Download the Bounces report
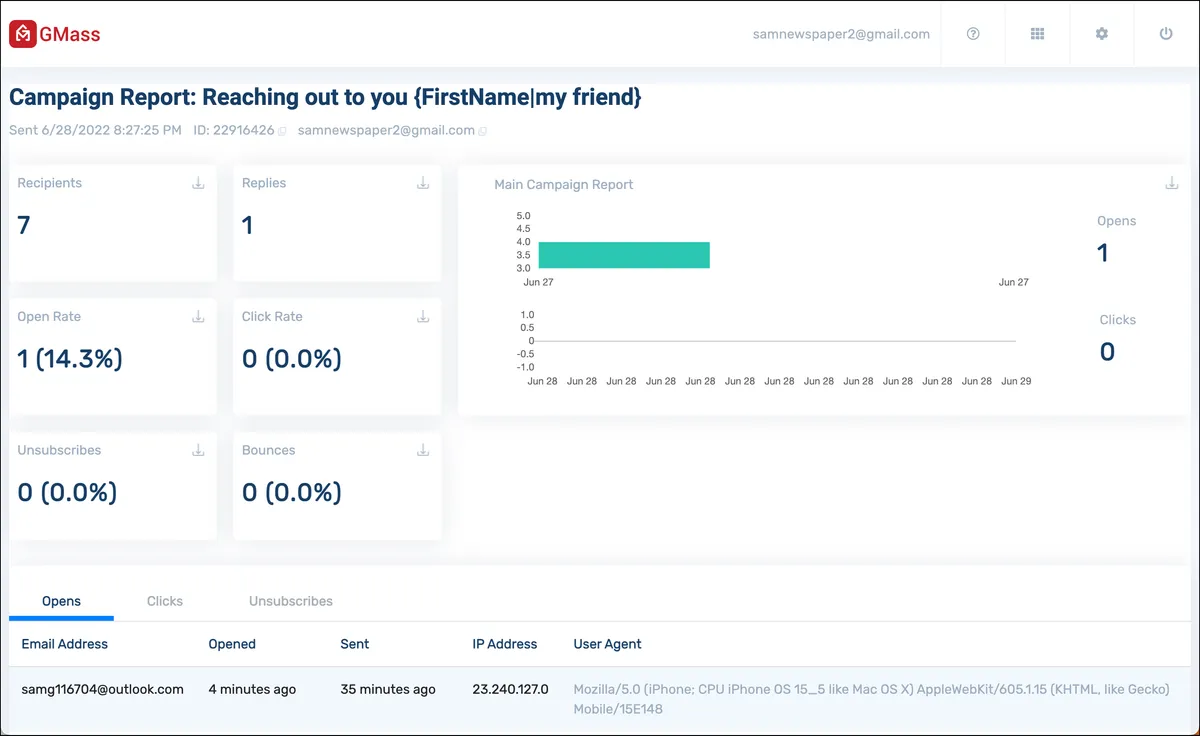 coord(423,450)
